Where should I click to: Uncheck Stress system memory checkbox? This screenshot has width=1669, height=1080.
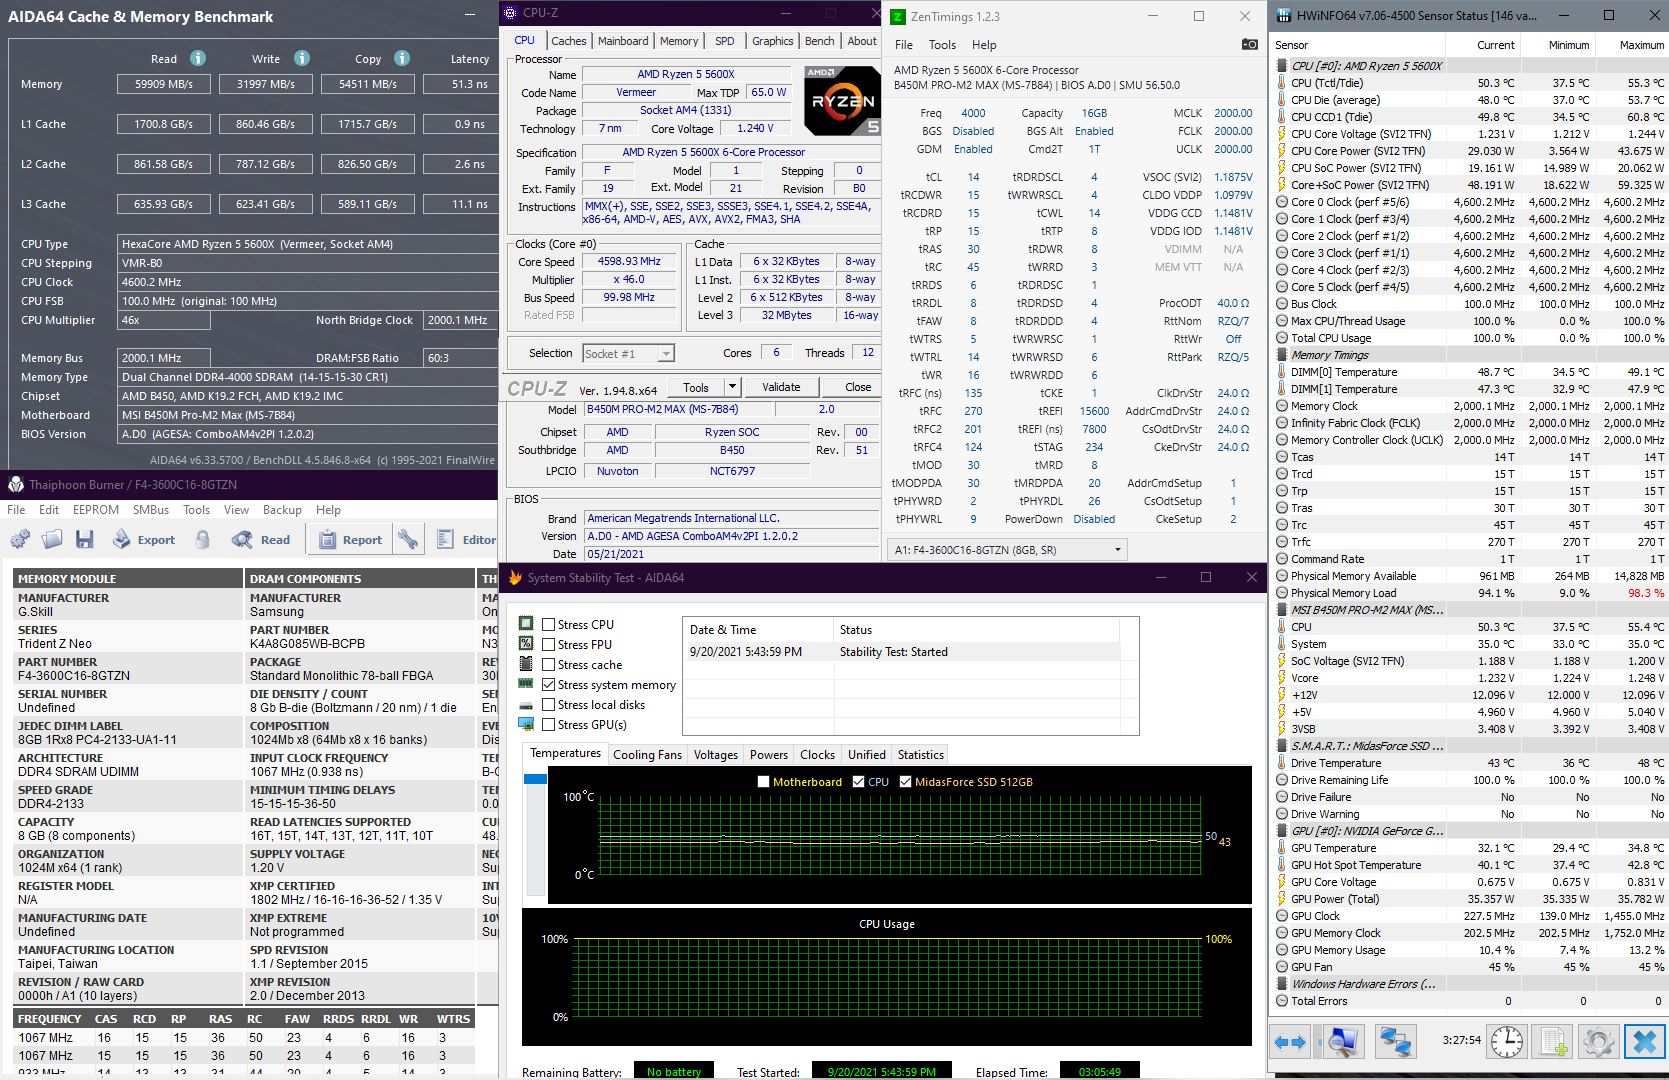point(548,684)
